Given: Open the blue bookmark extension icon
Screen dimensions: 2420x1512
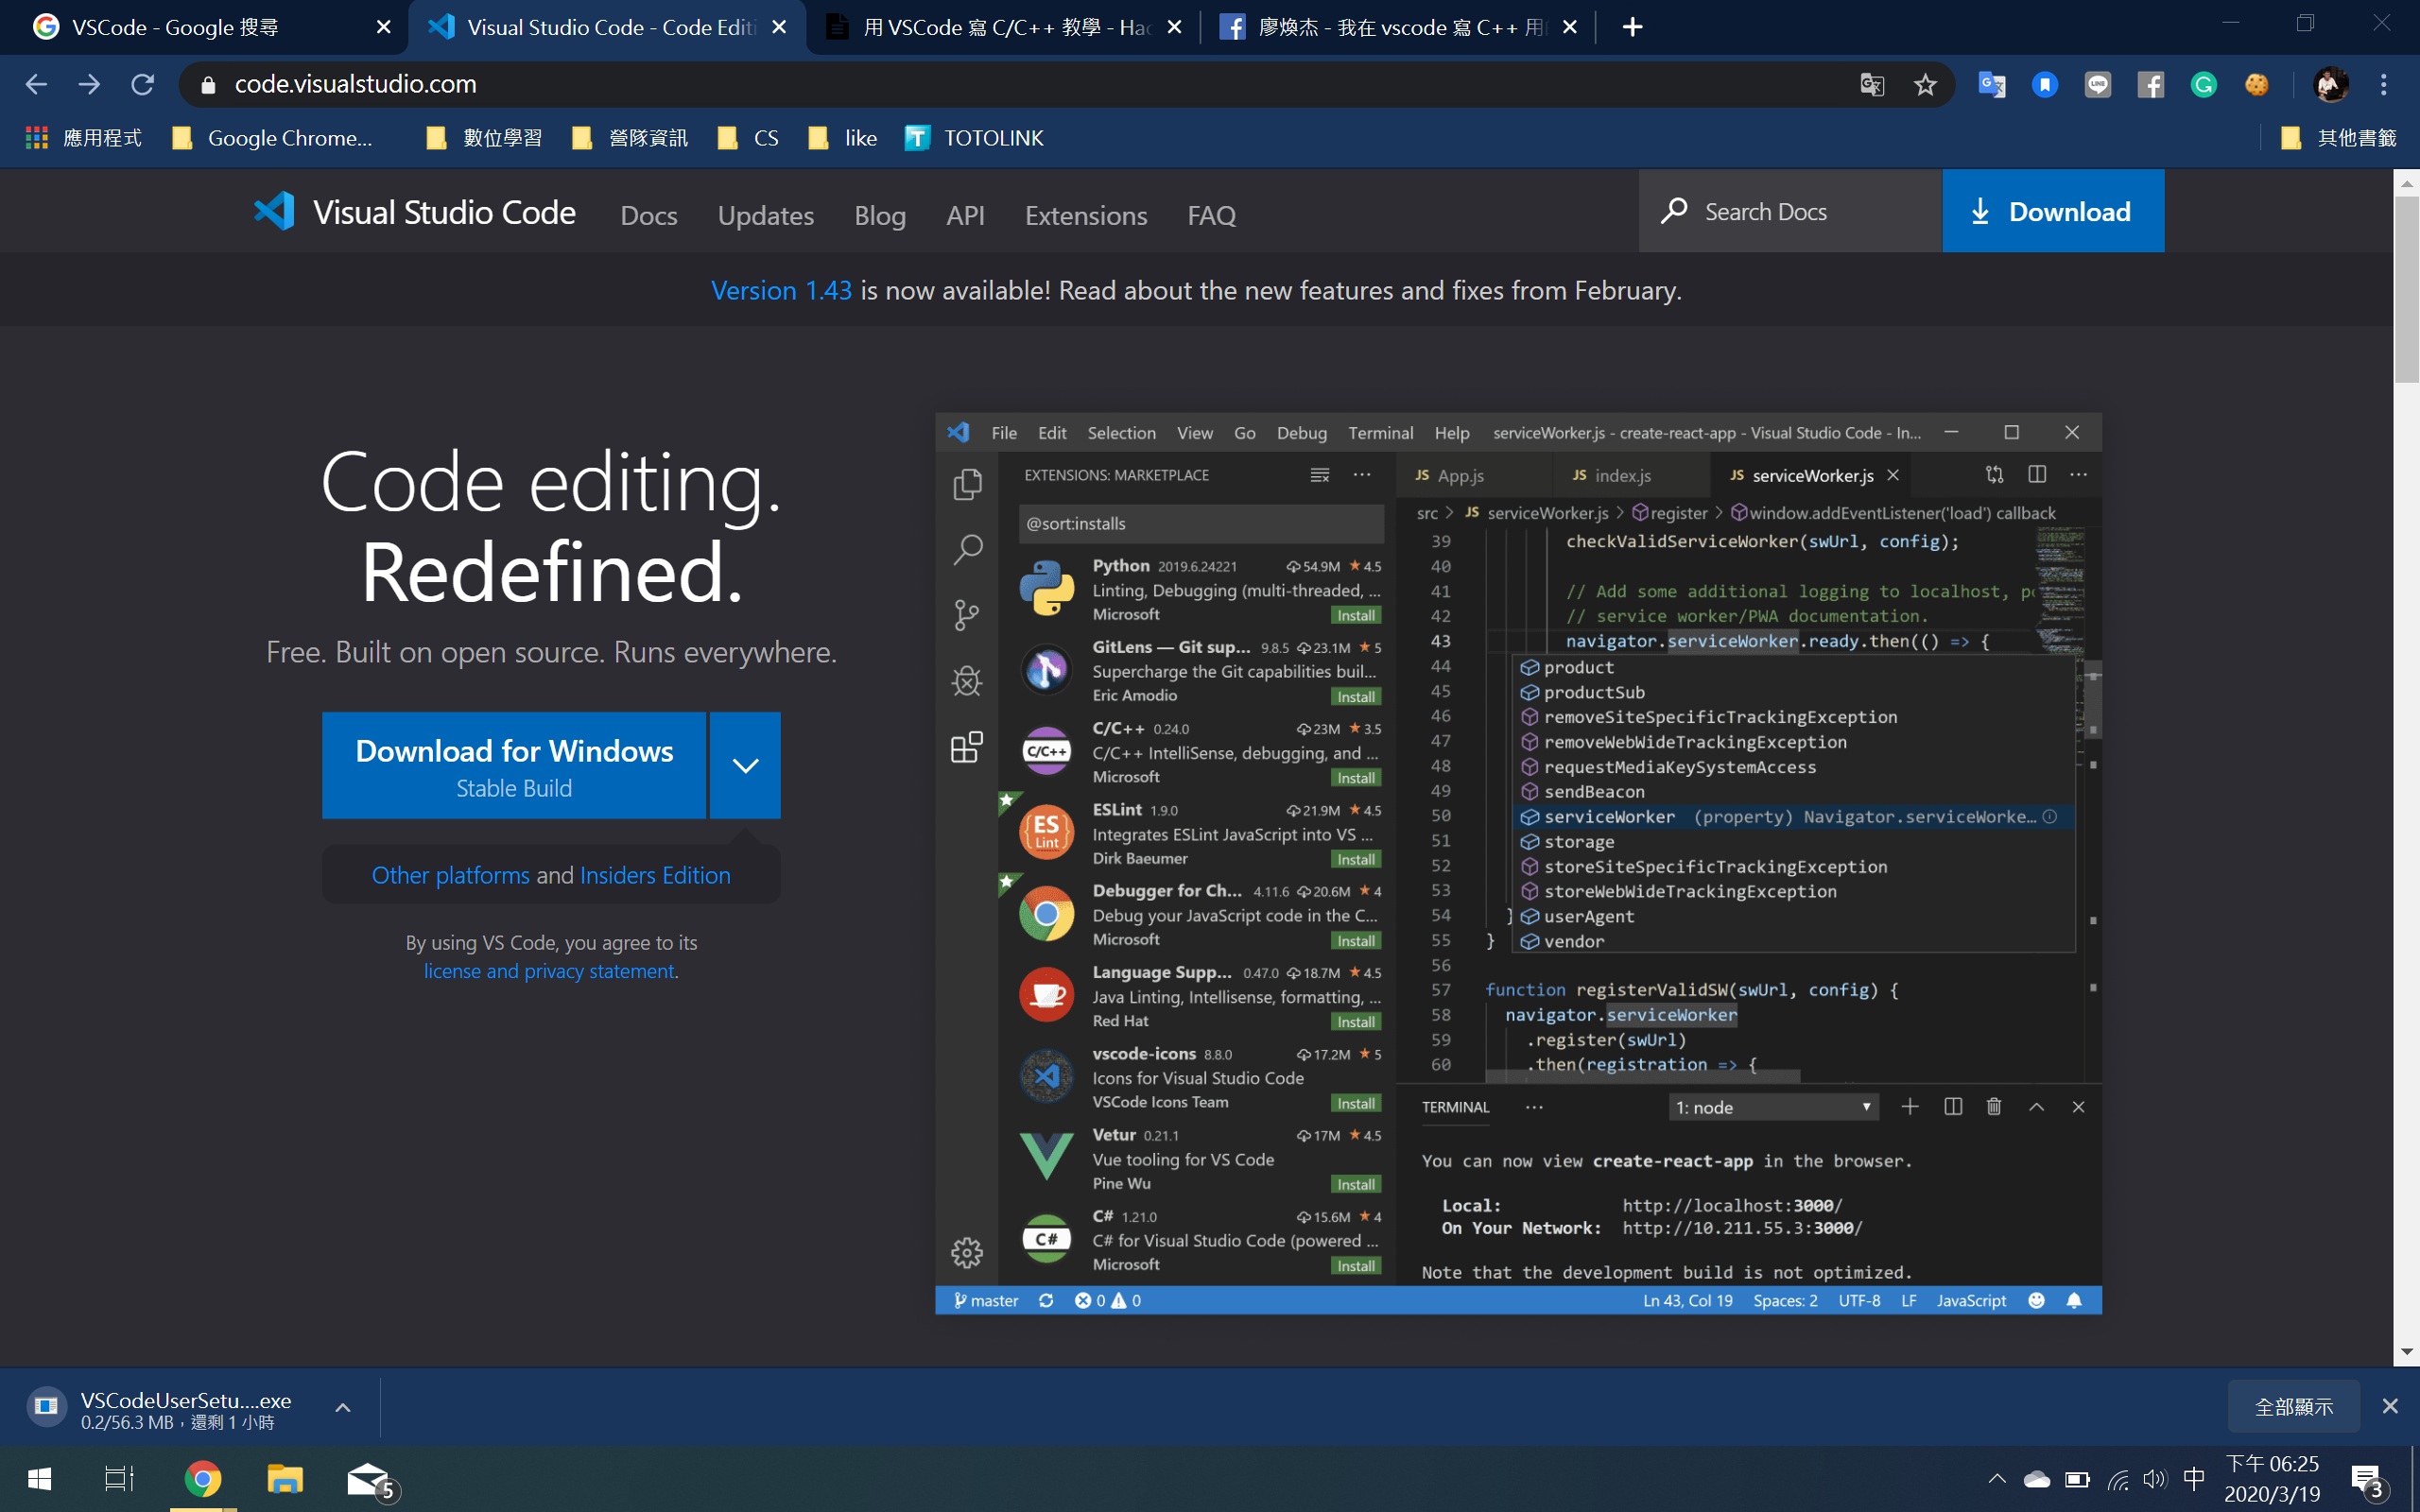Looking at the screenshot, I should (x=2045, y=85).
